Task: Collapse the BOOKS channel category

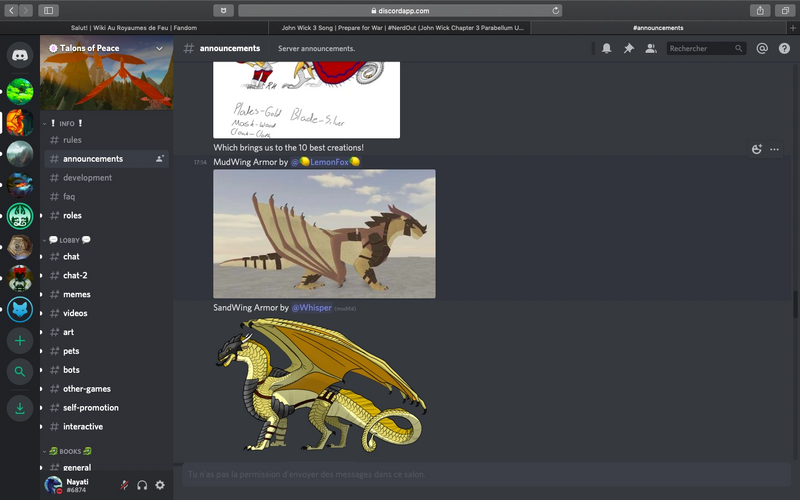Action: click(70, 451)
